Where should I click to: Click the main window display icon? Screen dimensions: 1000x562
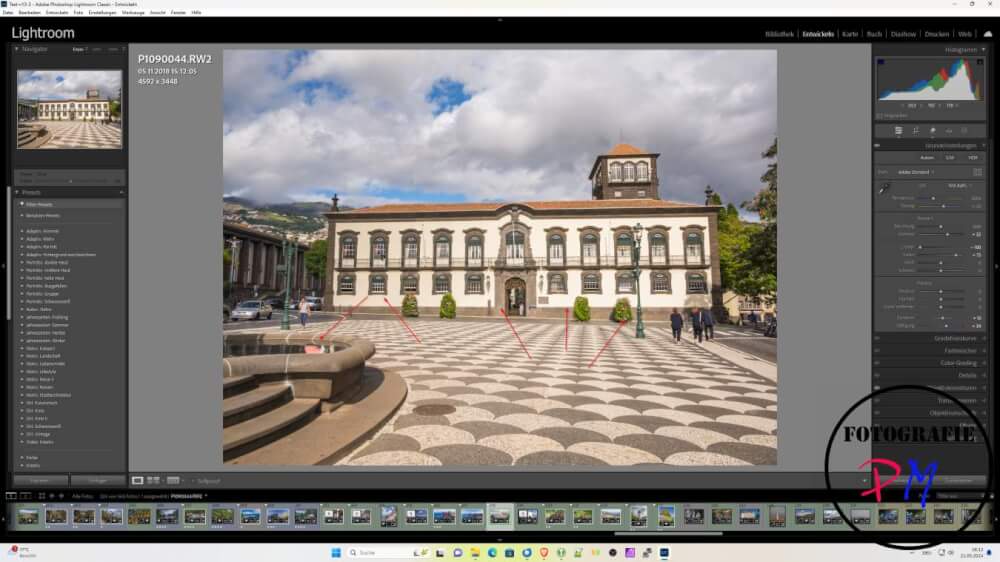[x=11, y=496]
